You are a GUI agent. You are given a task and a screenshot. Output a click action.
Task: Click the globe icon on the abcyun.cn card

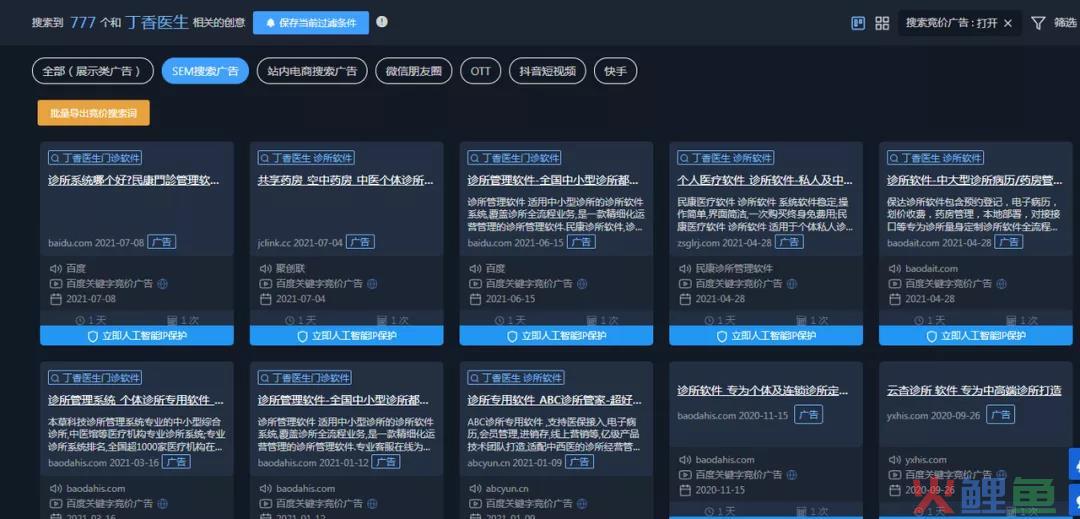pos(582,503)
